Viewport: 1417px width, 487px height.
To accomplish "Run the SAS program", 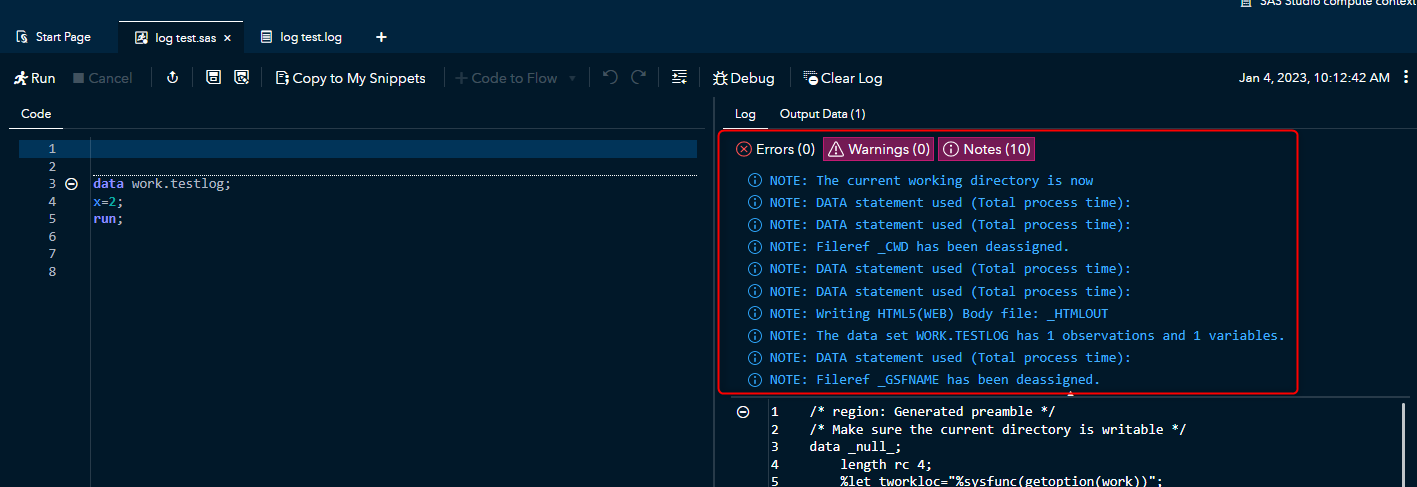I will tap(34, 78).
